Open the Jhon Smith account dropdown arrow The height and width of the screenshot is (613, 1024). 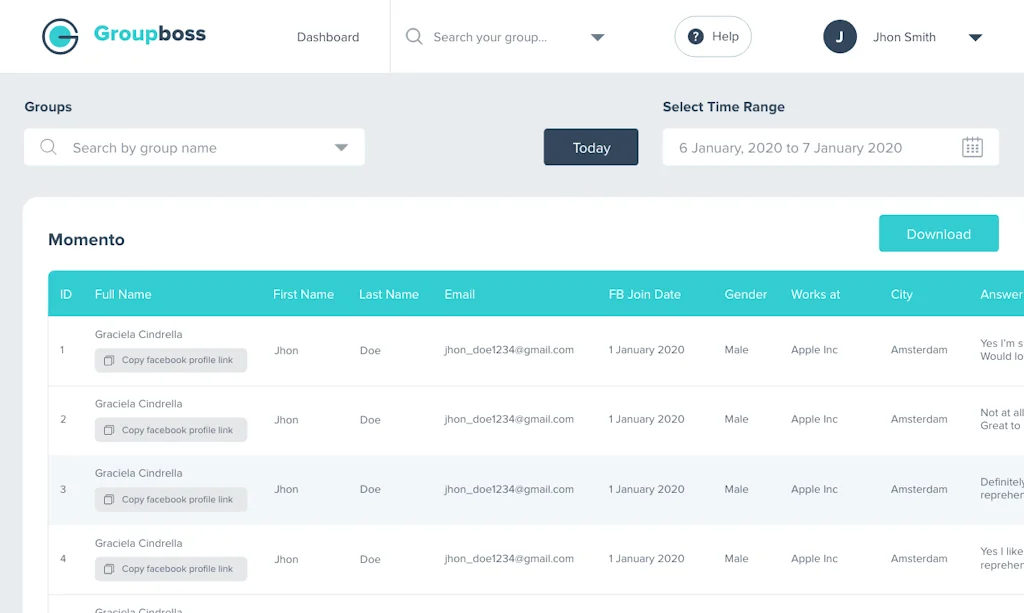coord(975,38)
